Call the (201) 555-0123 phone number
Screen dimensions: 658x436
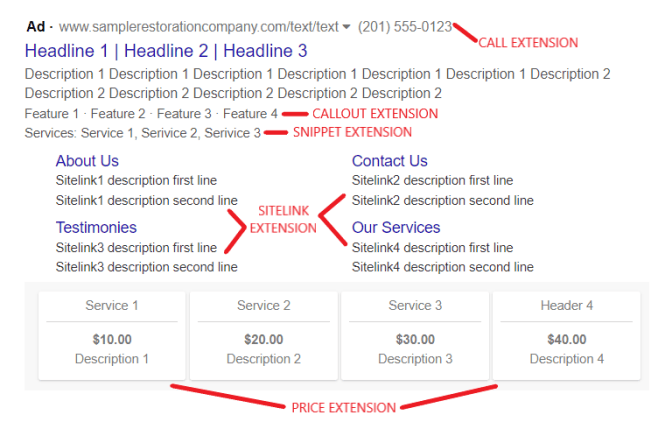coord(403,27)
